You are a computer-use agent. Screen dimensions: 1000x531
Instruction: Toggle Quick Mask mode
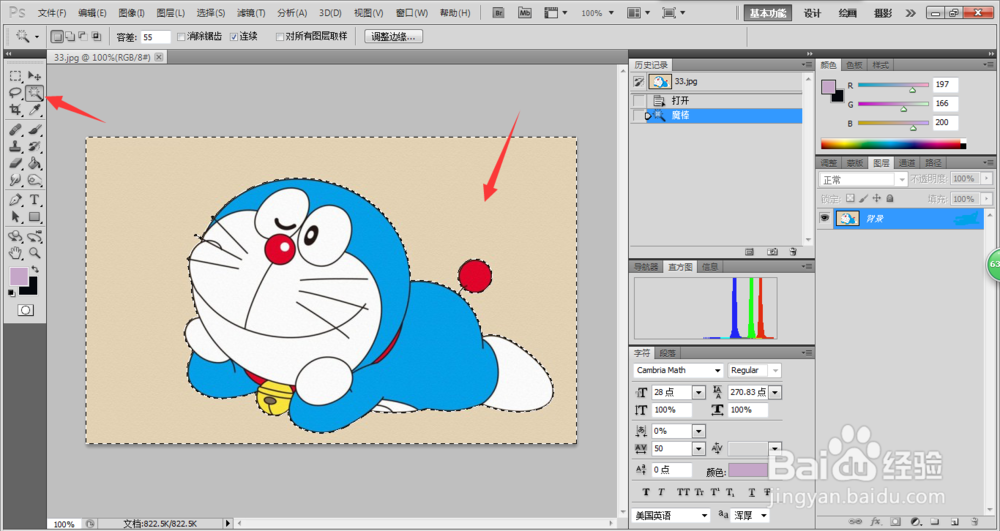pyautogui.click(x=26, y=310)
